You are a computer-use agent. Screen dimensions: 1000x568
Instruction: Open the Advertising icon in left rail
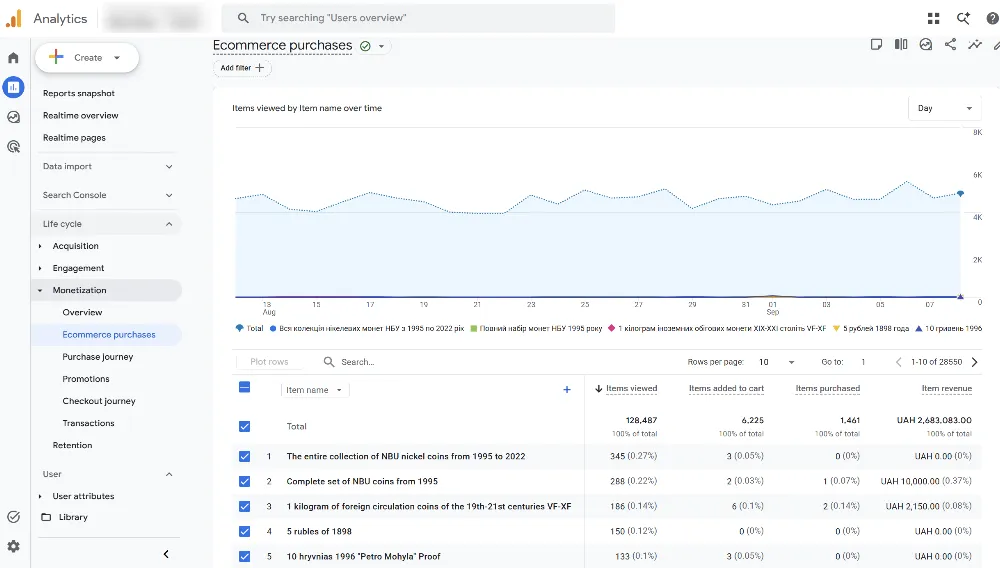click(x=13, y=147)
